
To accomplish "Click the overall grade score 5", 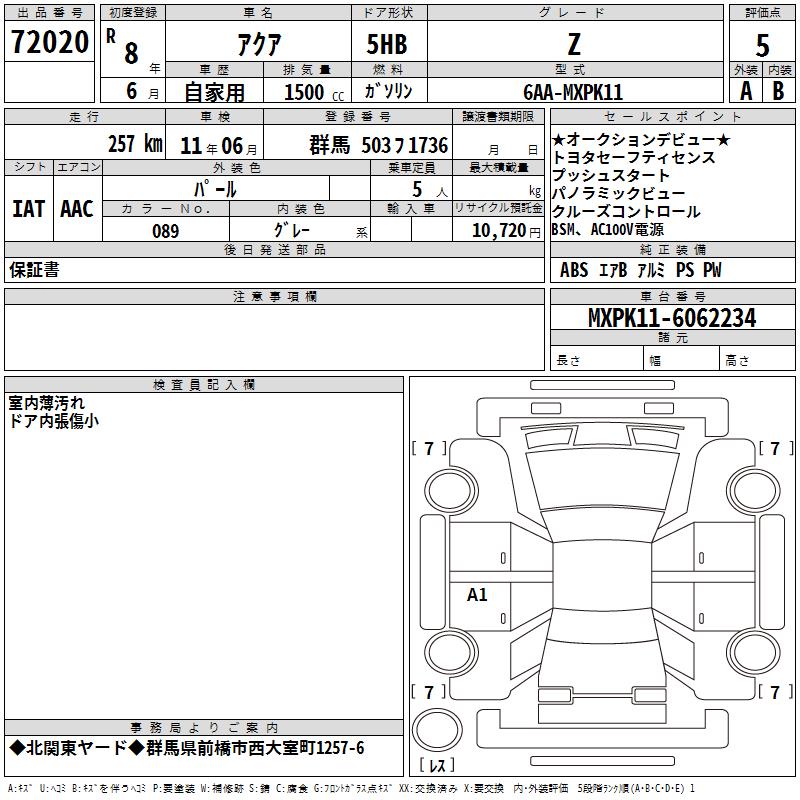I will click(762, 45).
